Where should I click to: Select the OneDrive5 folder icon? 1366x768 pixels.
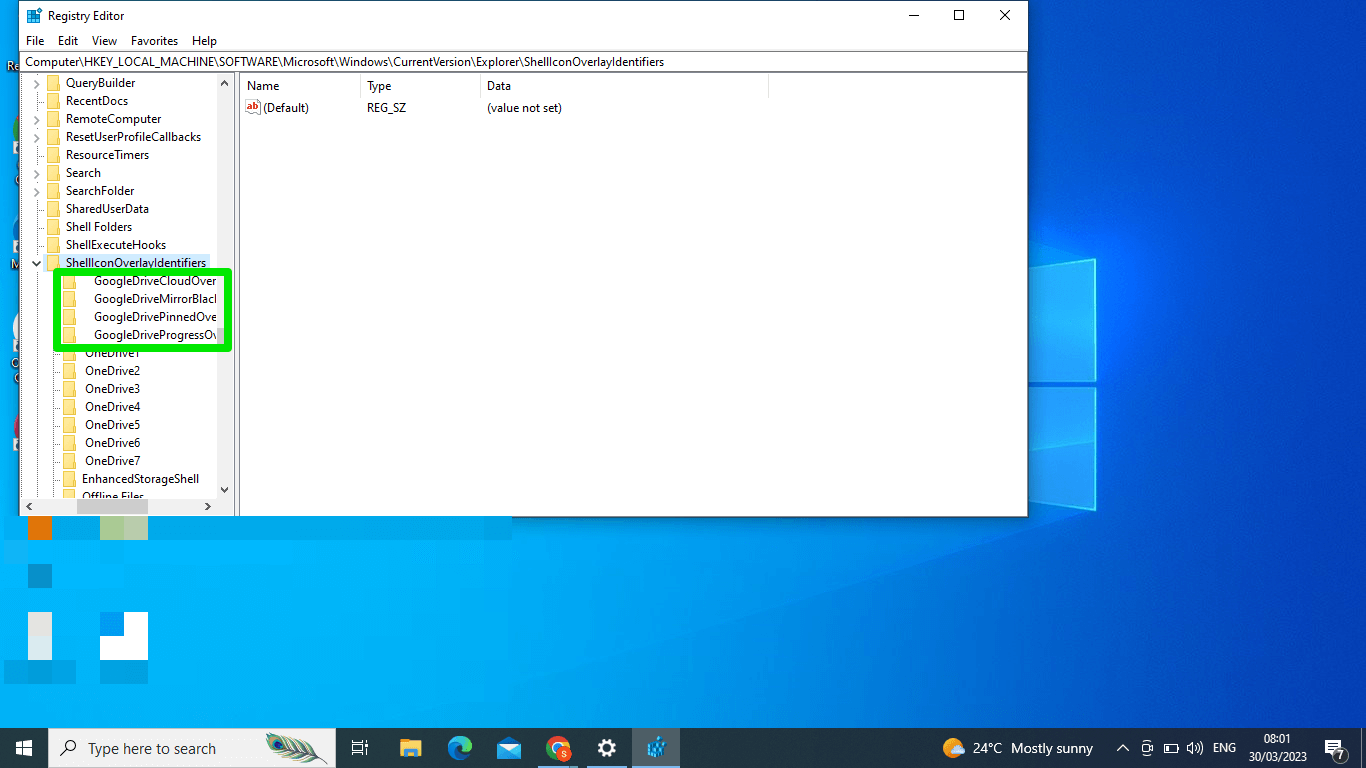[x=69, y=425]
